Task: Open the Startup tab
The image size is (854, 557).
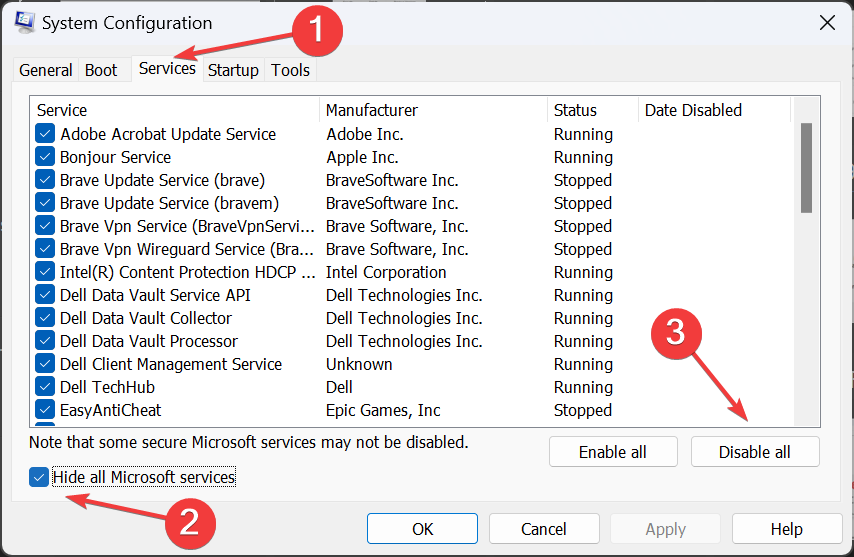Action: coord(233,70)
